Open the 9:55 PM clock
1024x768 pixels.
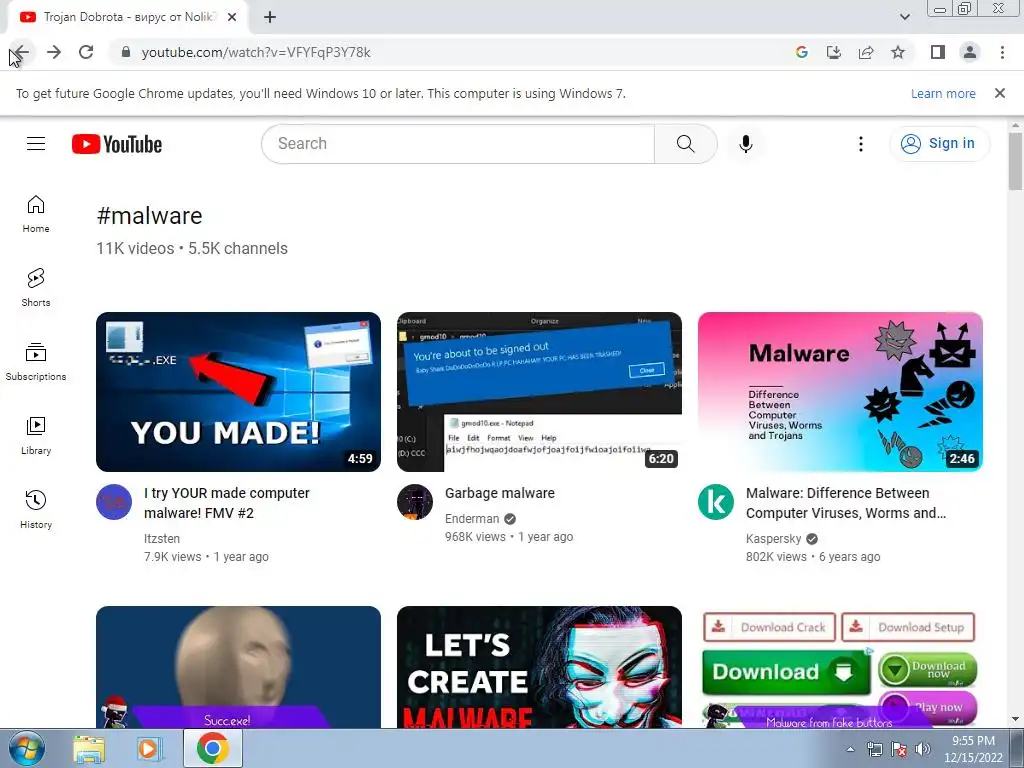click(973, 748)
